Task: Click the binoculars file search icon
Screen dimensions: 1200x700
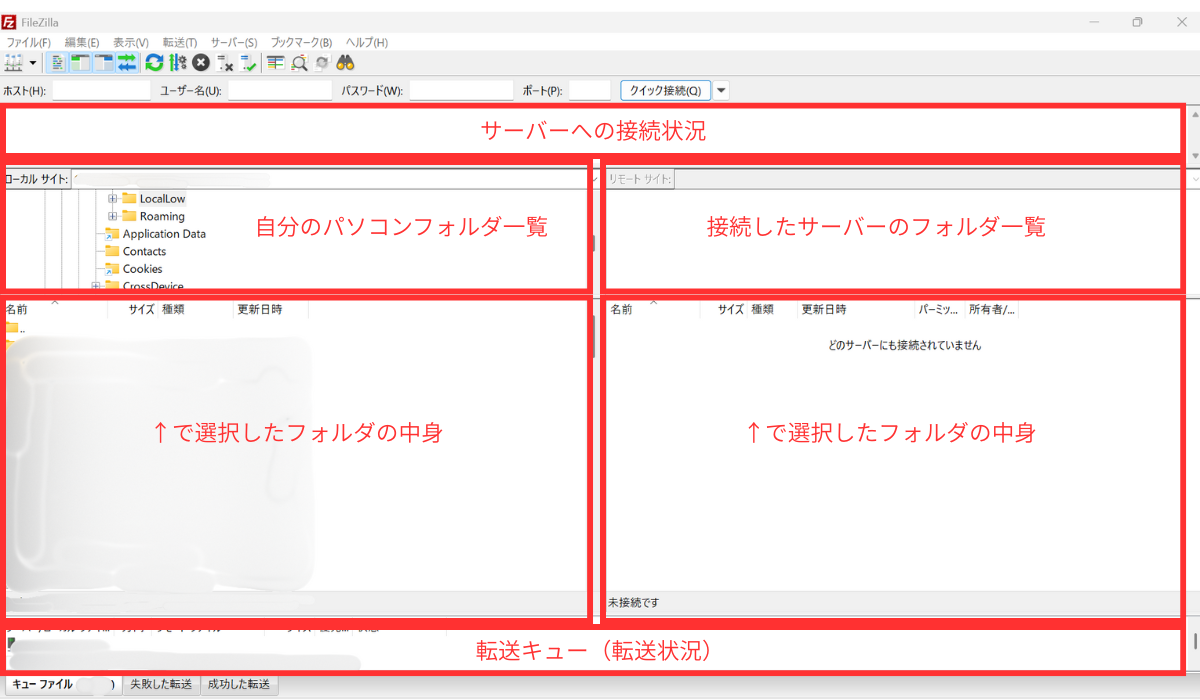Action: point(346,63)
